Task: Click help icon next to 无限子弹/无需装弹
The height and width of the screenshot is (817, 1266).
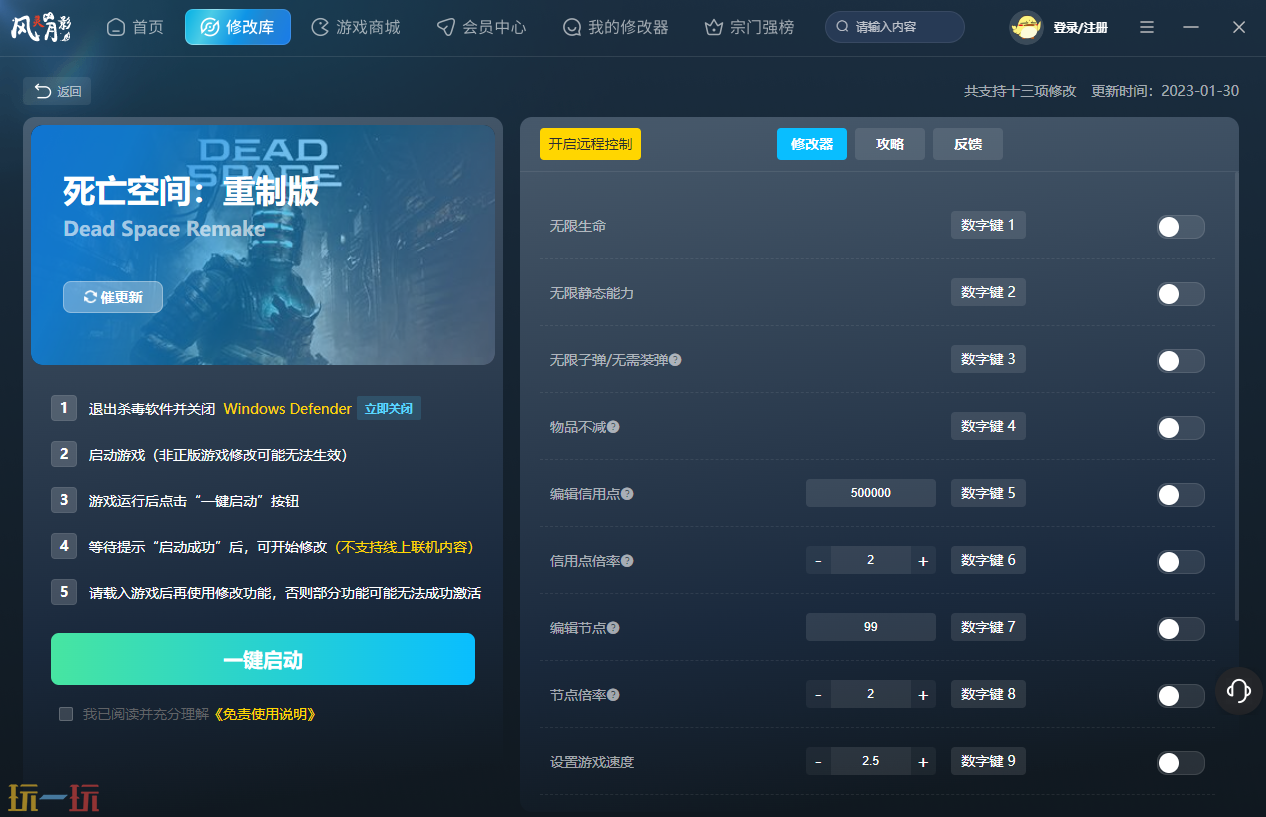Action: [x=675, y=360]
